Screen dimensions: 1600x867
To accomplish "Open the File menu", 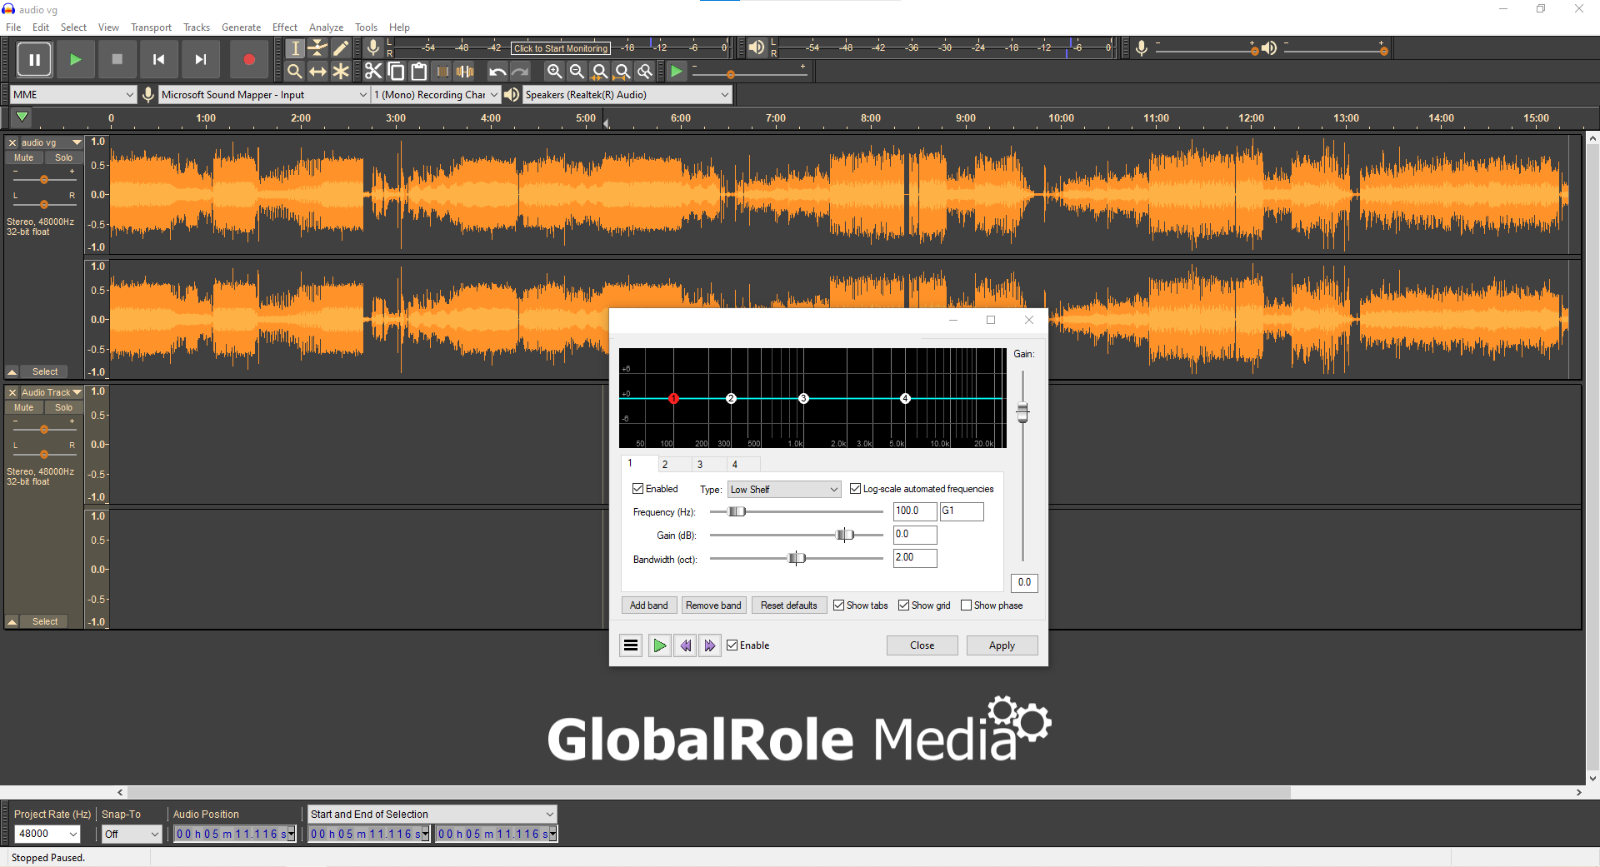I will [x=13, y=27].
